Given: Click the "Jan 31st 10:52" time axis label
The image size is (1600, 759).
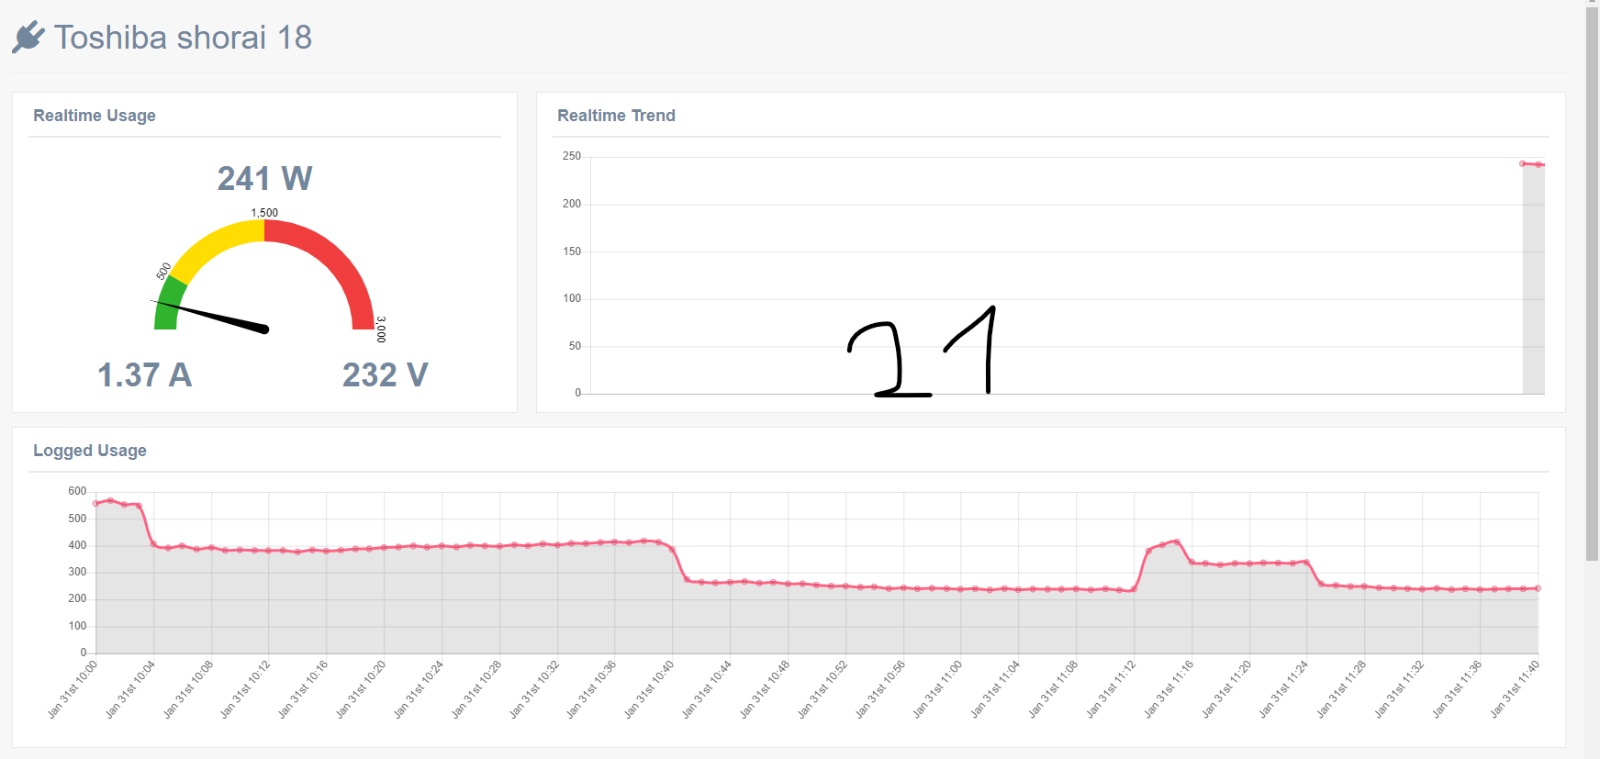Looking at the screenshot, I should (823, 689).
